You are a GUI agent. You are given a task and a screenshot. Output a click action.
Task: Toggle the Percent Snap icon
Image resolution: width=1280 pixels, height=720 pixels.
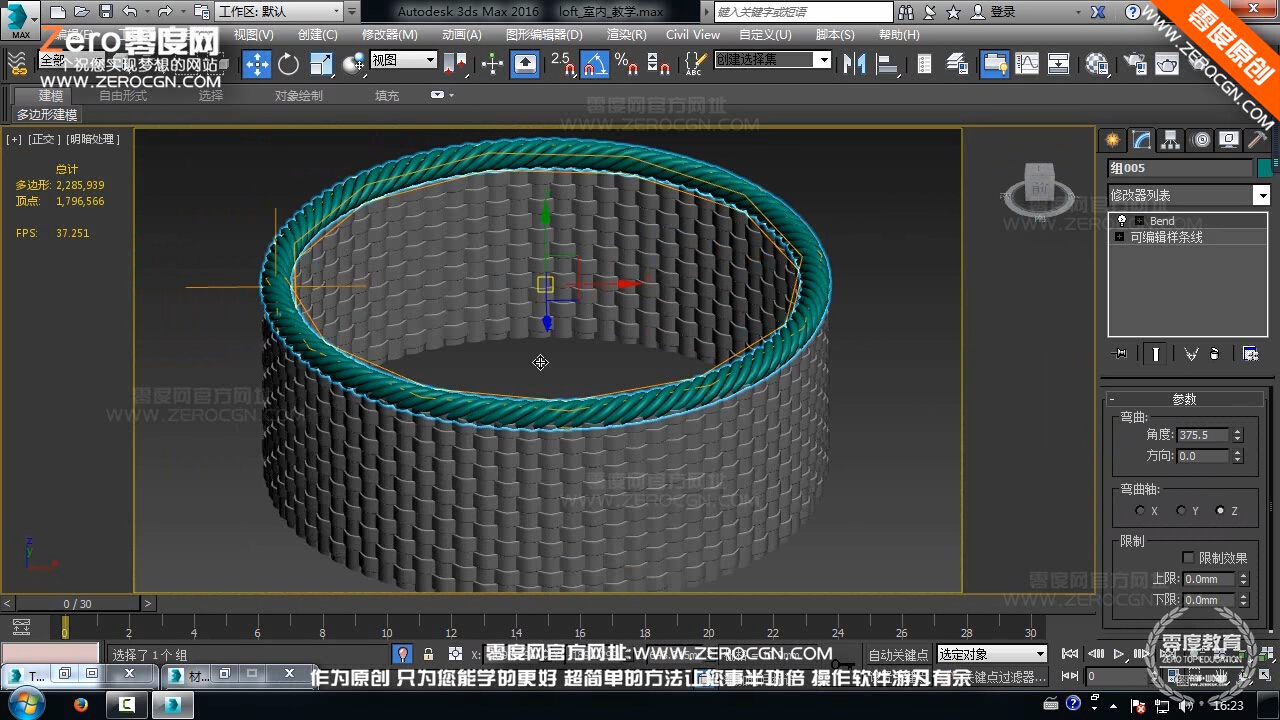point(627,64)
